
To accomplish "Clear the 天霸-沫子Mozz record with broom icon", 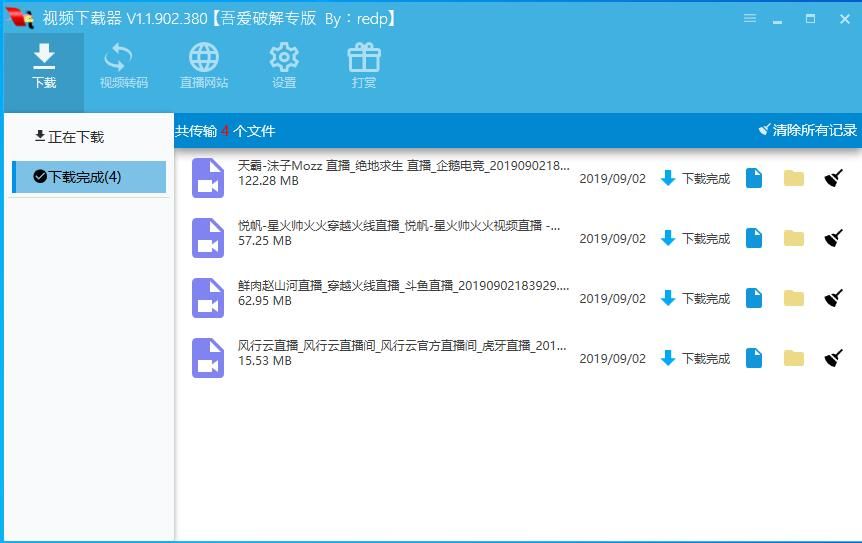I will coord(833,178).
